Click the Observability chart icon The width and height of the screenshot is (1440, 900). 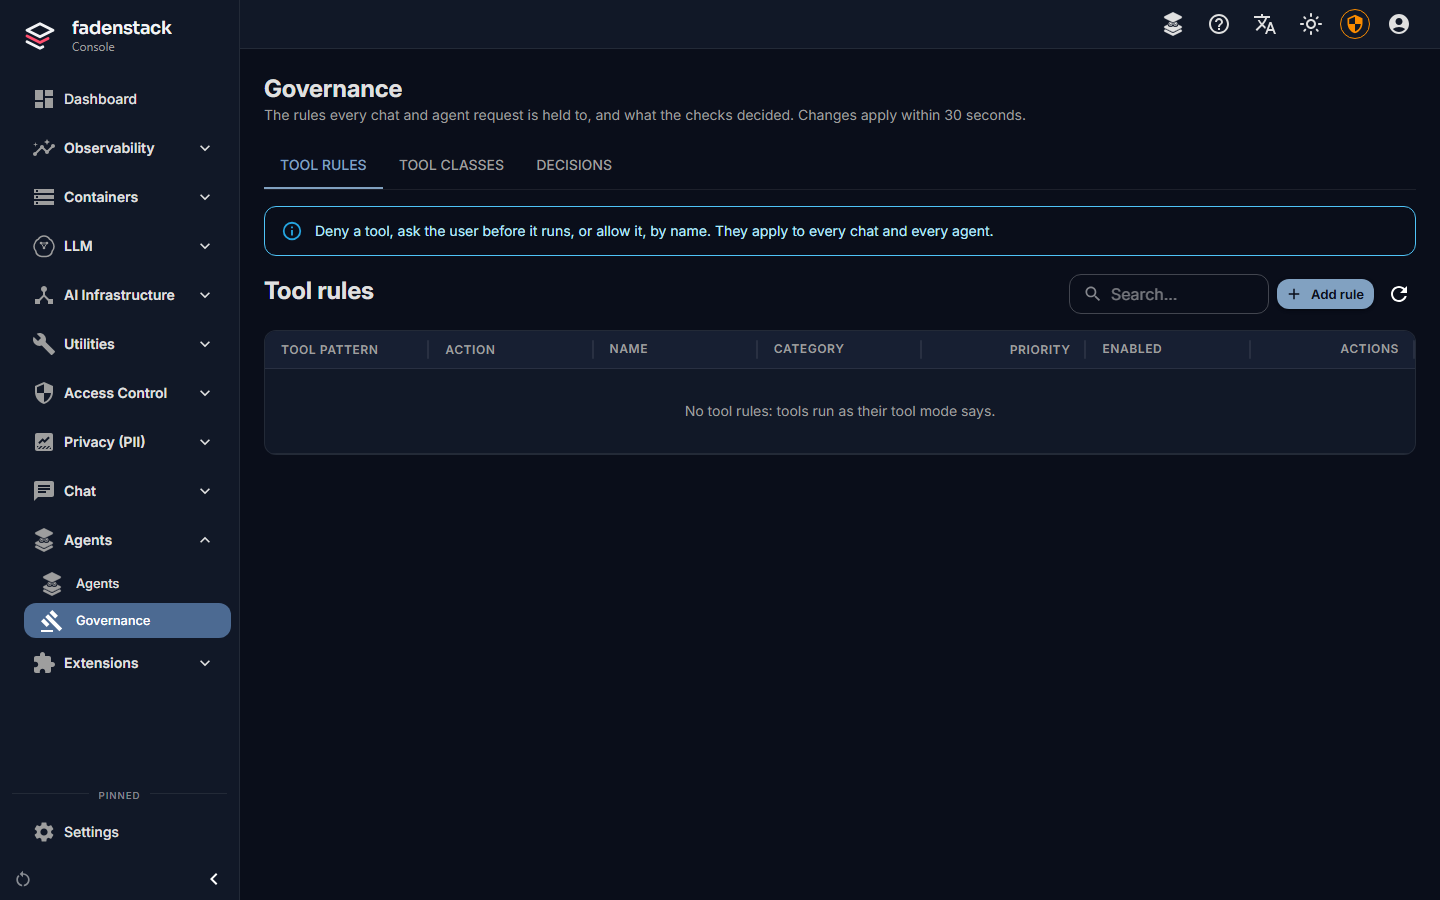coord(44,148)
